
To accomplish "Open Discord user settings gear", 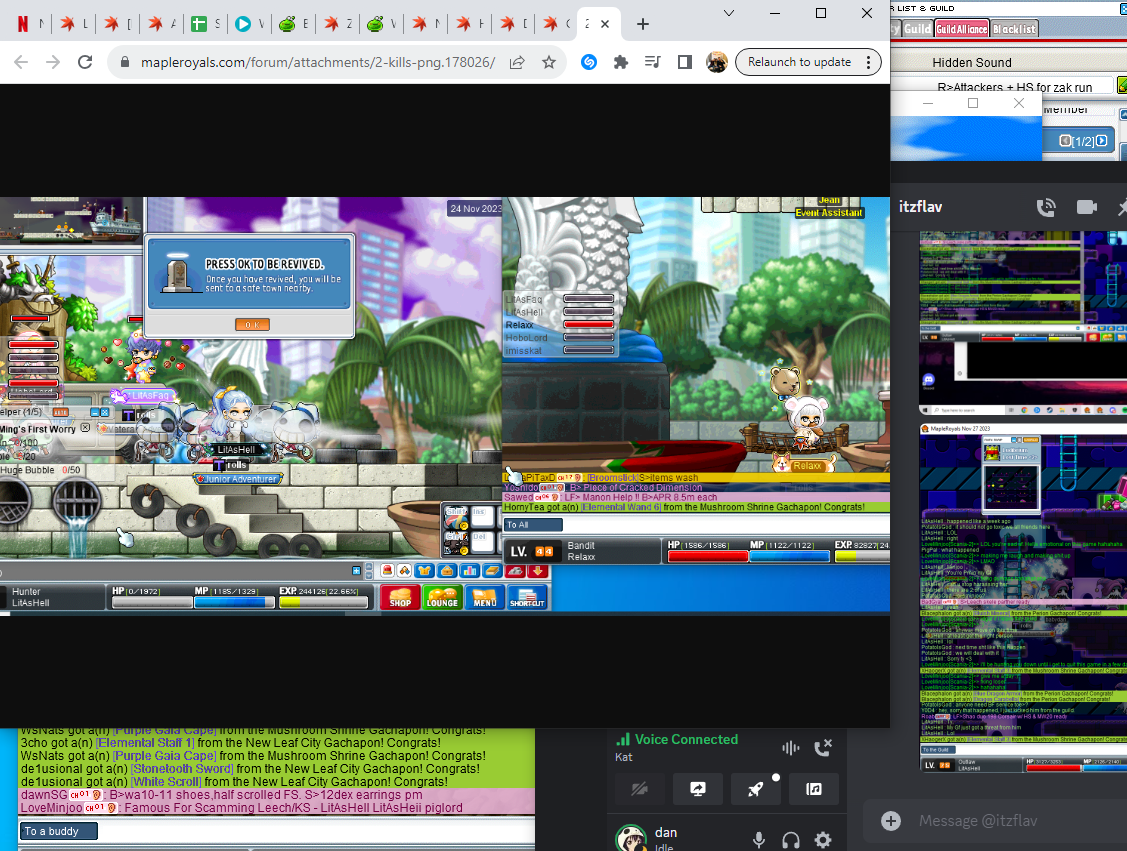I will [823, 840].
